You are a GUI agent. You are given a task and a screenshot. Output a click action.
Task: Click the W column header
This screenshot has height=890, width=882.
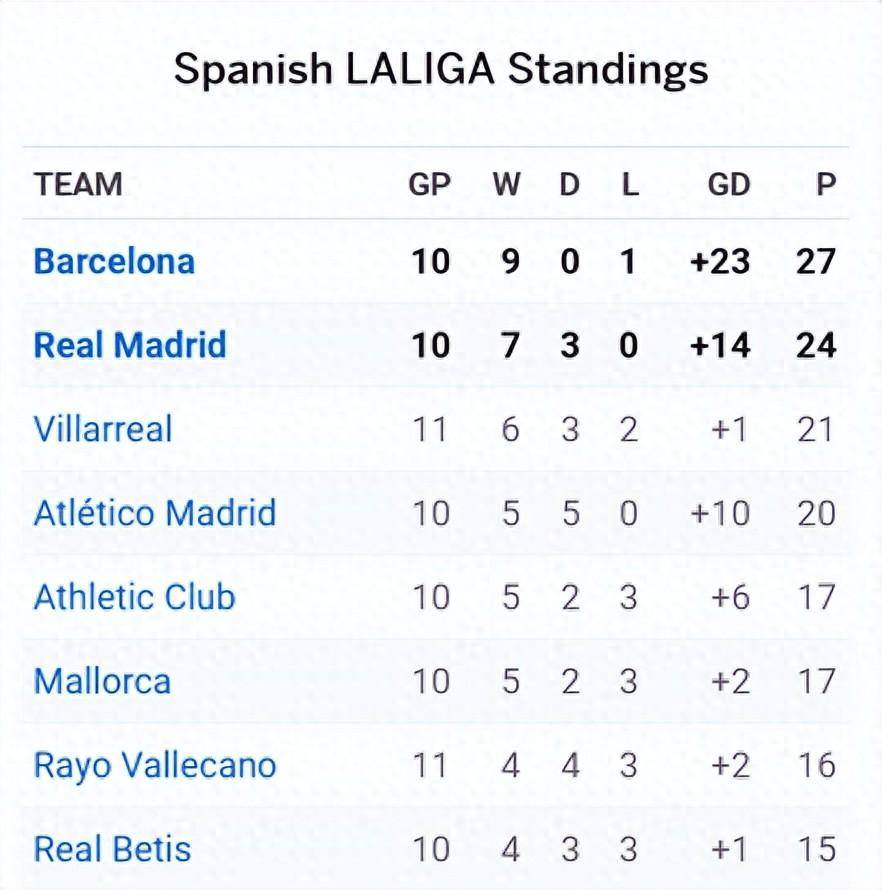tap(506, 184)
